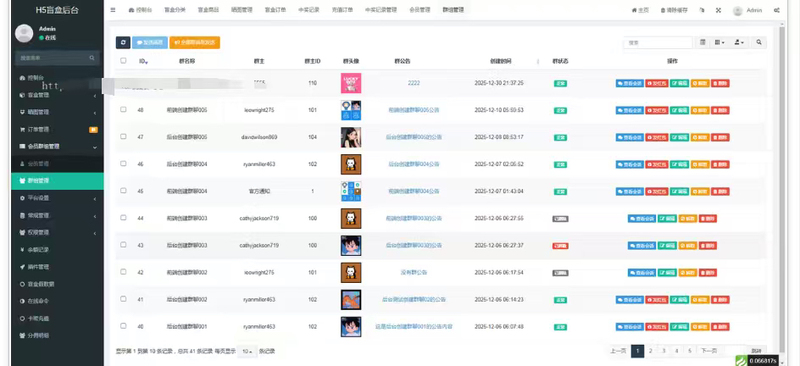Open 余额记录 in the sidebar
The height and width of the screenshot is (366, 800).
[x=57, y=250]
